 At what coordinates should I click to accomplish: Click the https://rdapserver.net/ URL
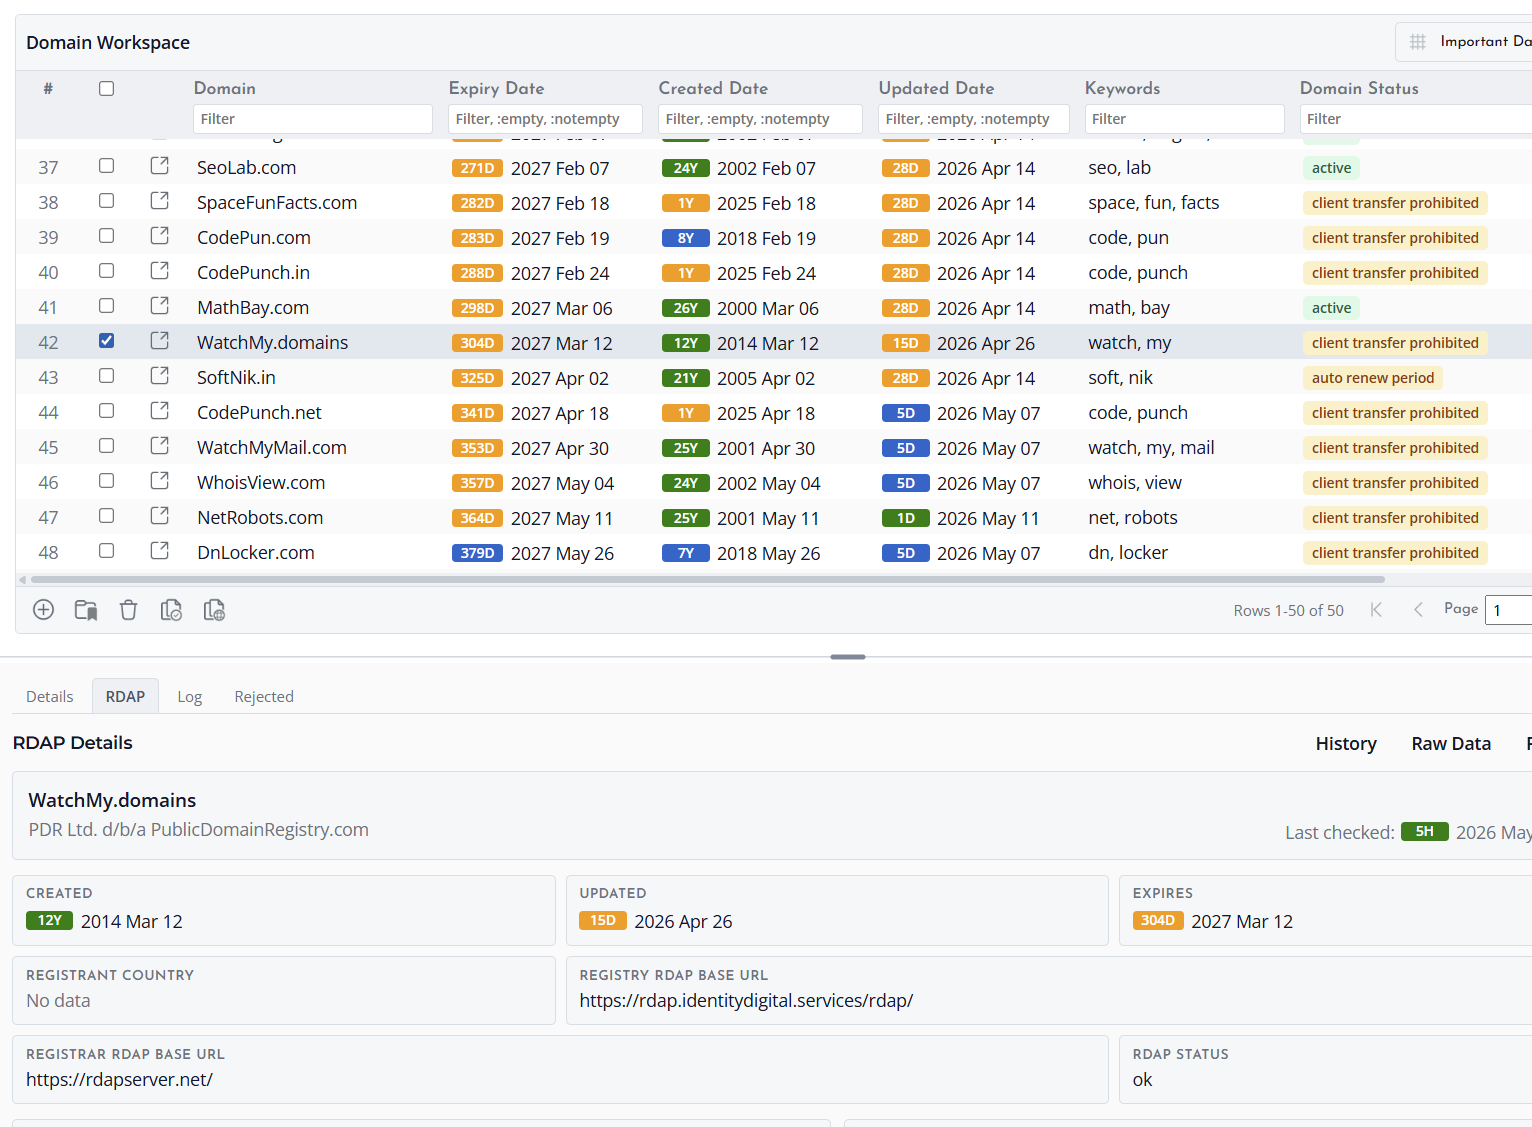(119, 1079)
